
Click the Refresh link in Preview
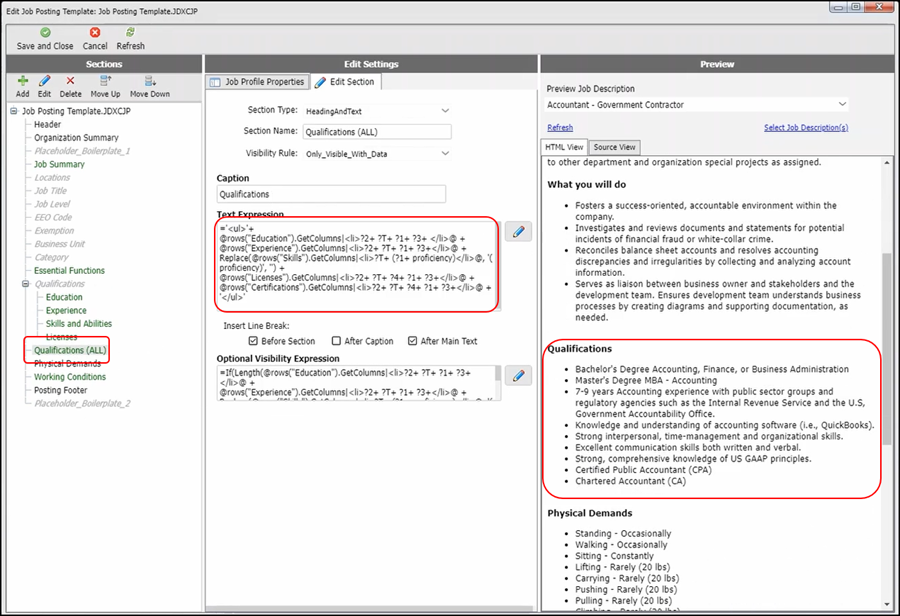click(560, 128)
